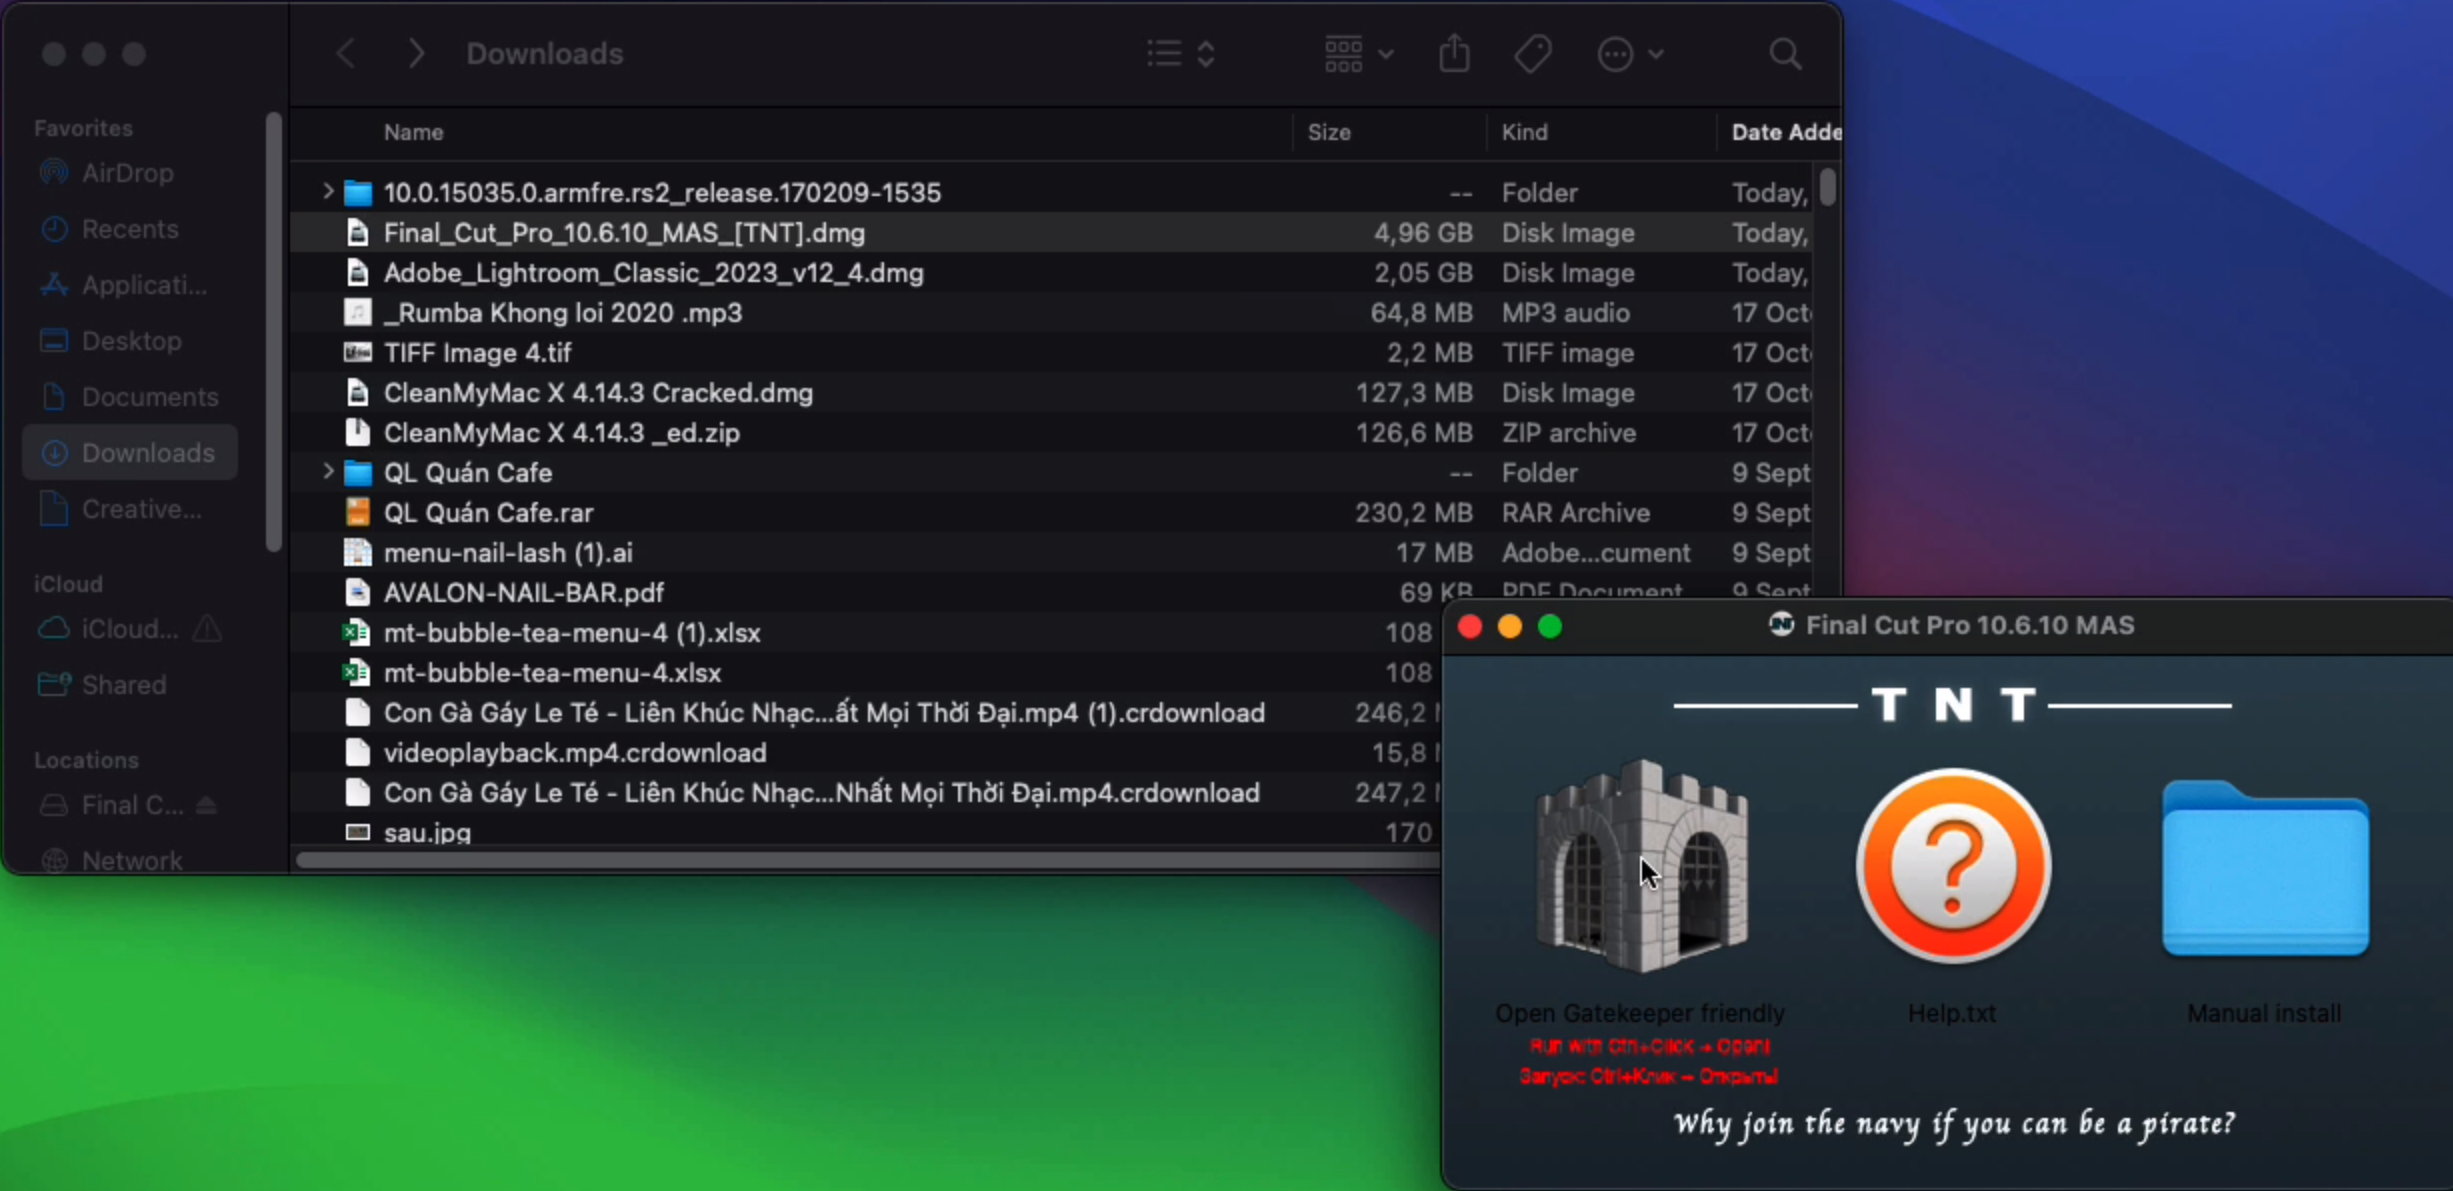This screenshot has width=2453, height=1191.
Task: Close the Final Cut Pro 10.6.10 MAS window
Action: (x=1470, y=627)
